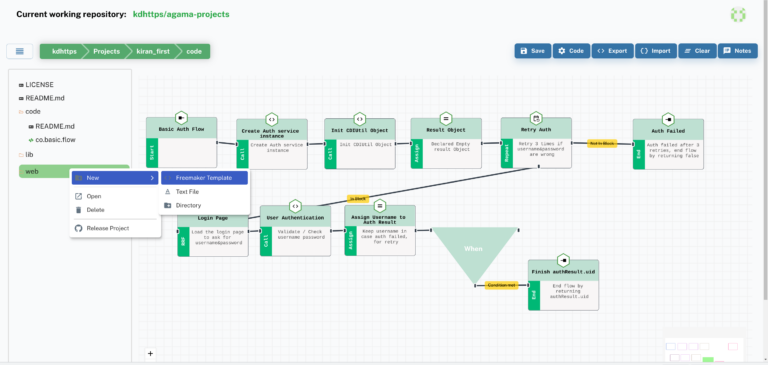The image size is (768, 365).
Task: Click the Export button
Action: (x=612, y=51)
